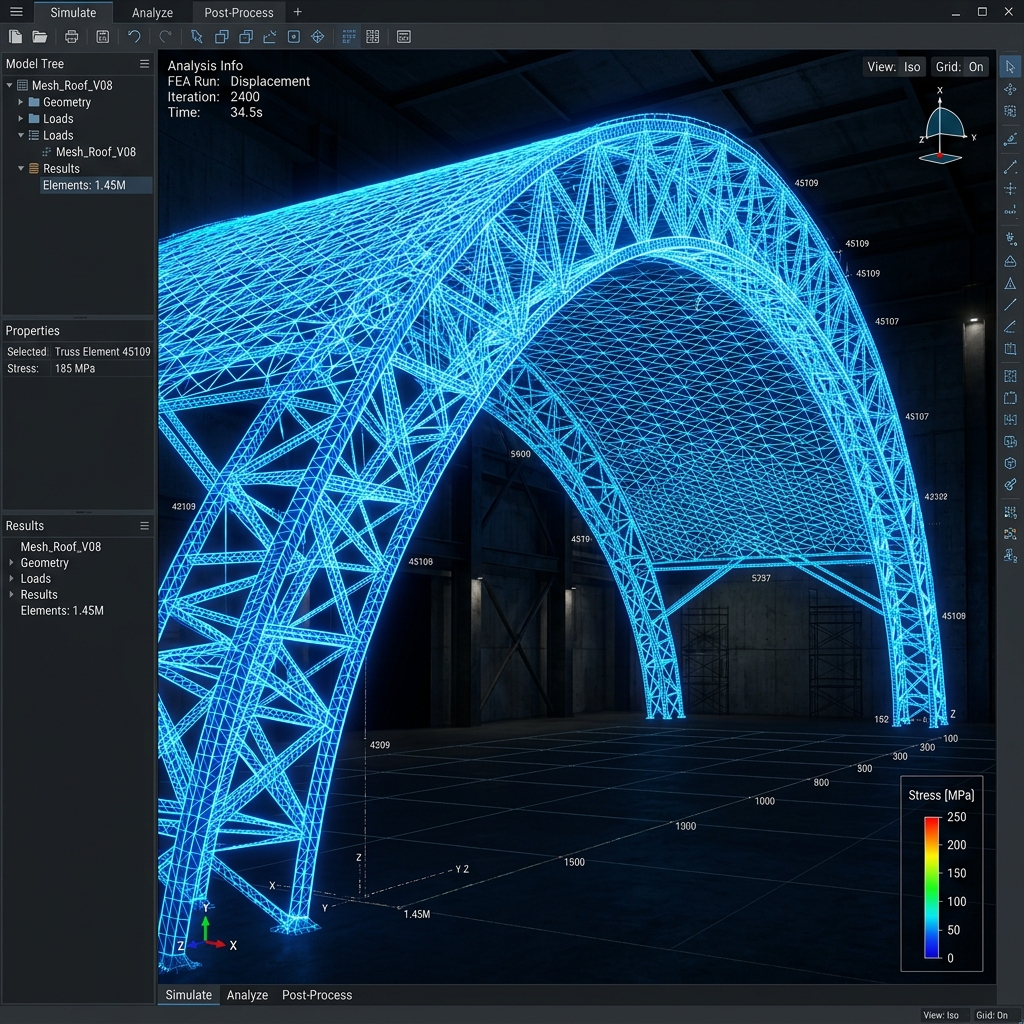Select the two-point line tool in sidebar
This screenshot has width=1024, height=1024.
1010,167
